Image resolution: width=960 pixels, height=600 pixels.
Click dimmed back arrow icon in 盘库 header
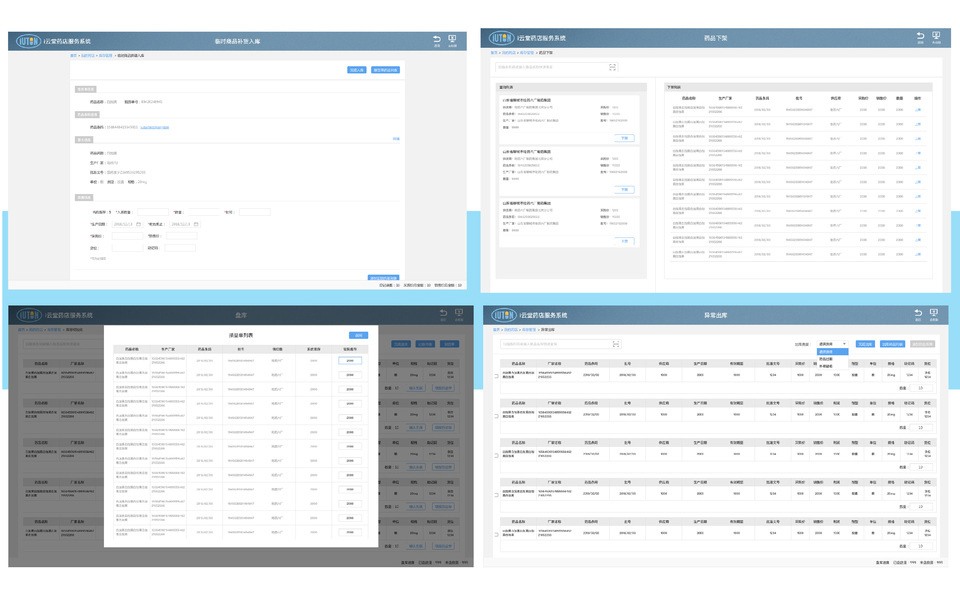(x=443, y=313)
